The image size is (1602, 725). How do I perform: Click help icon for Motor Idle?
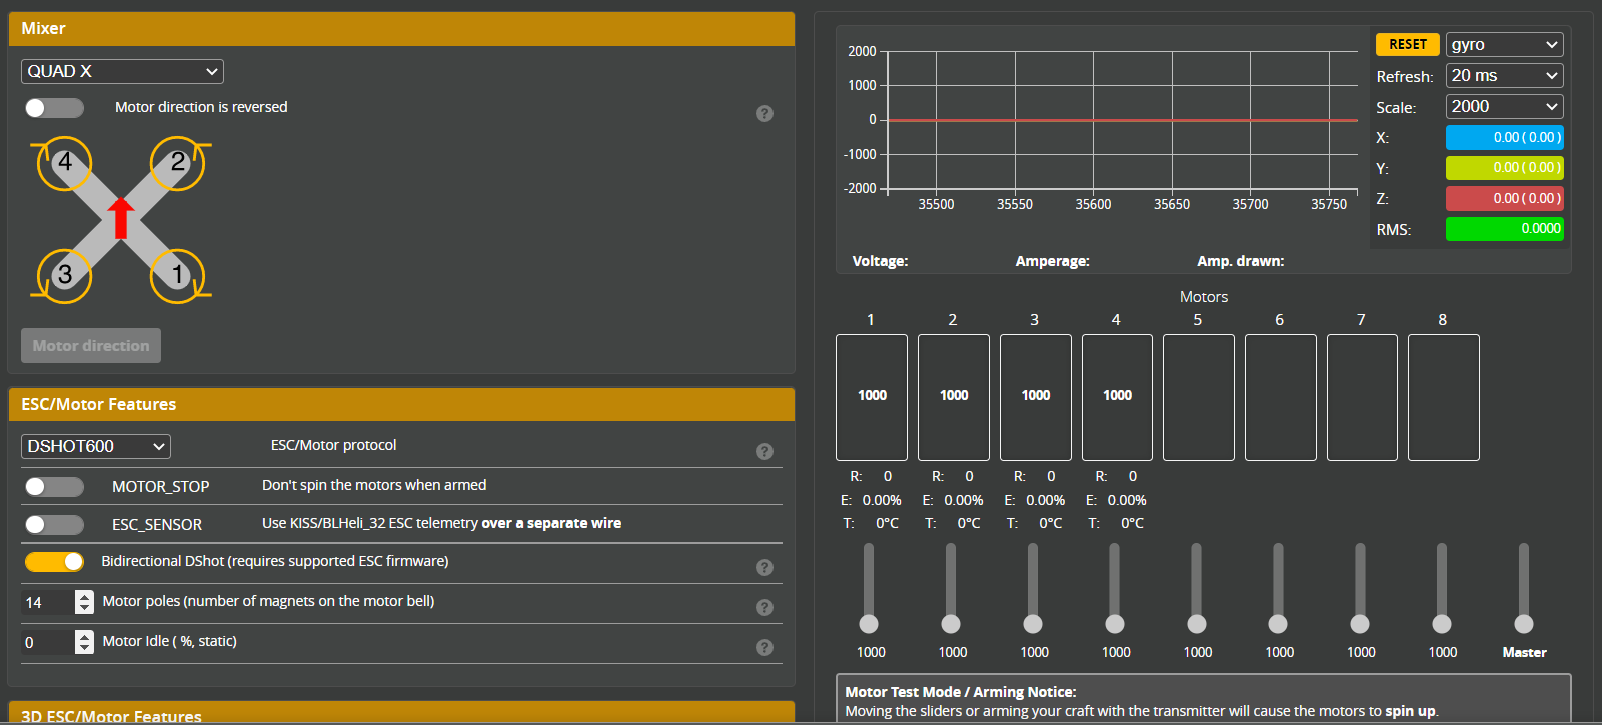click(x=765, y=648)
